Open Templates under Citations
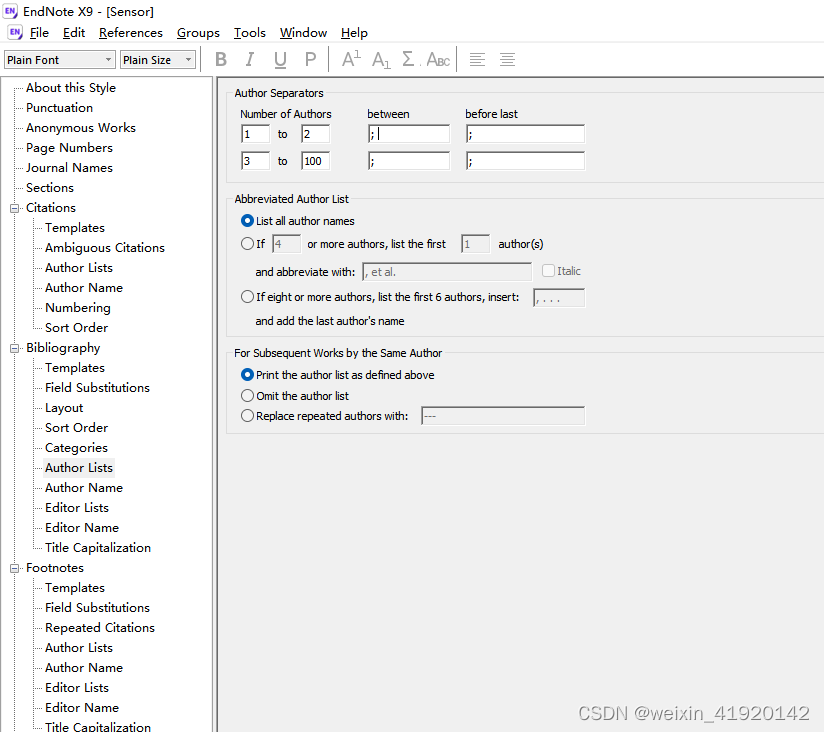The width and height of the screenshot is (824, 732). pos(75,228)
